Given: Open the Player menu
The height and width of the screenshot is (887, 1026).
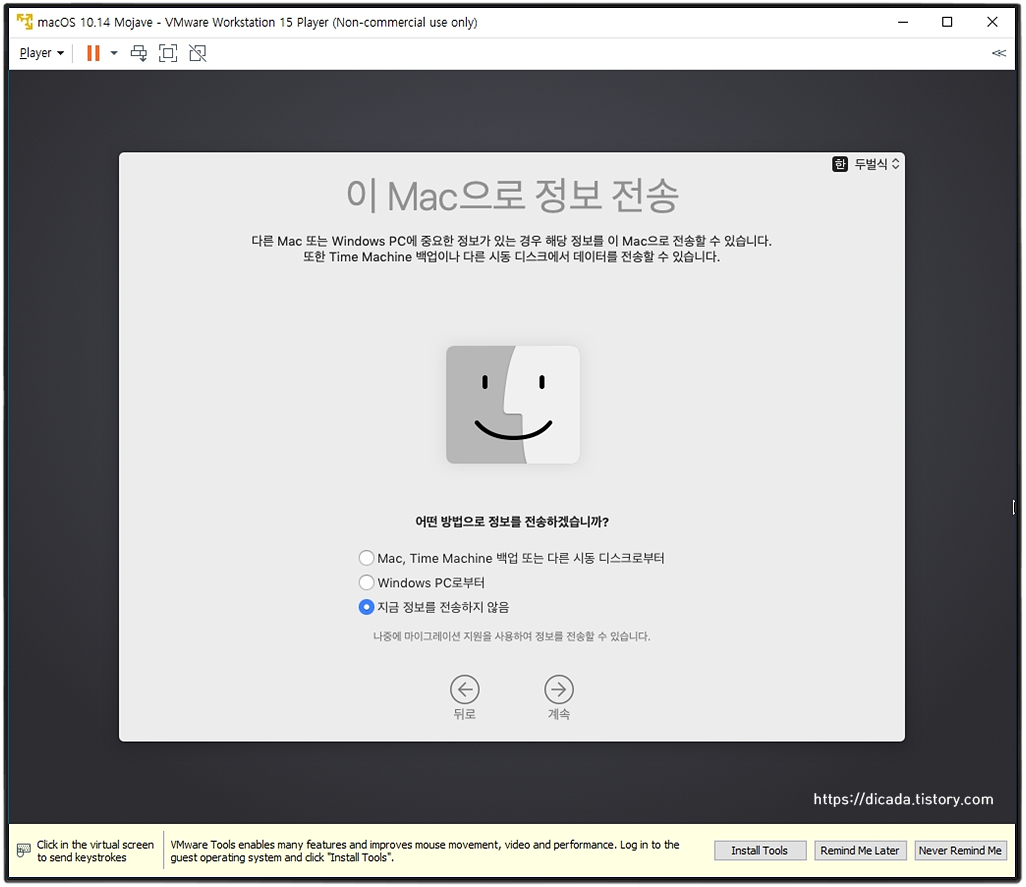Looking at the screenshot, I should (41, 53).
